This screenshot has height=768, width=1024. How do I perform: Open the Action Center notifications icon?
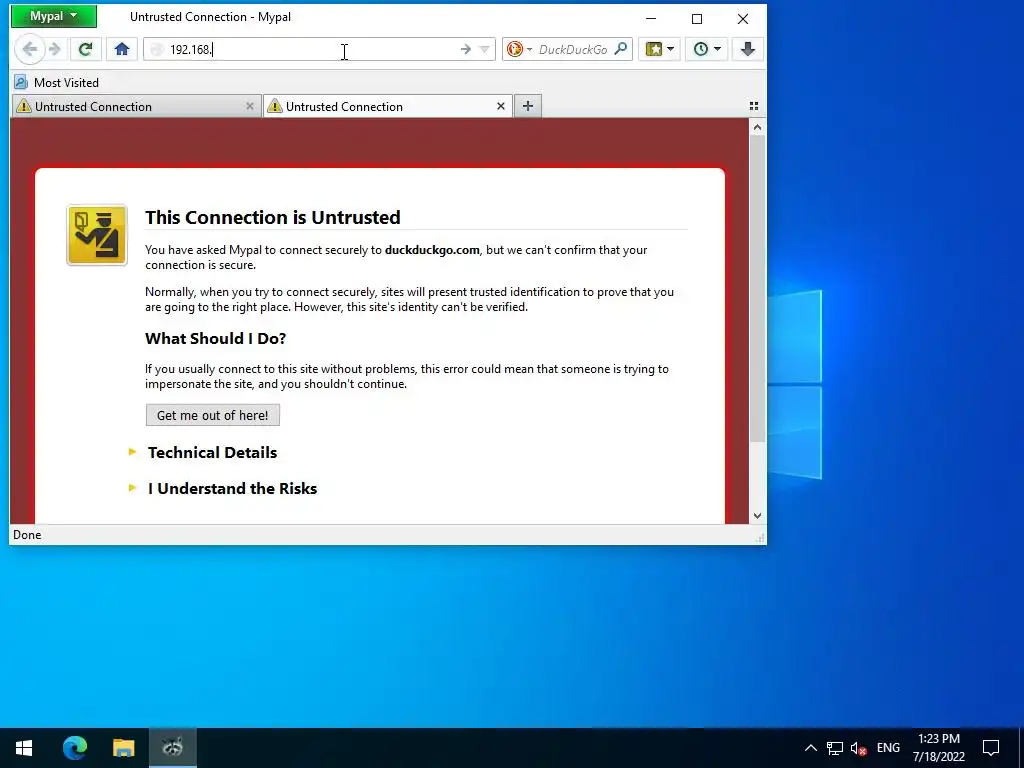pyautogui.click(x=991, y=748)
